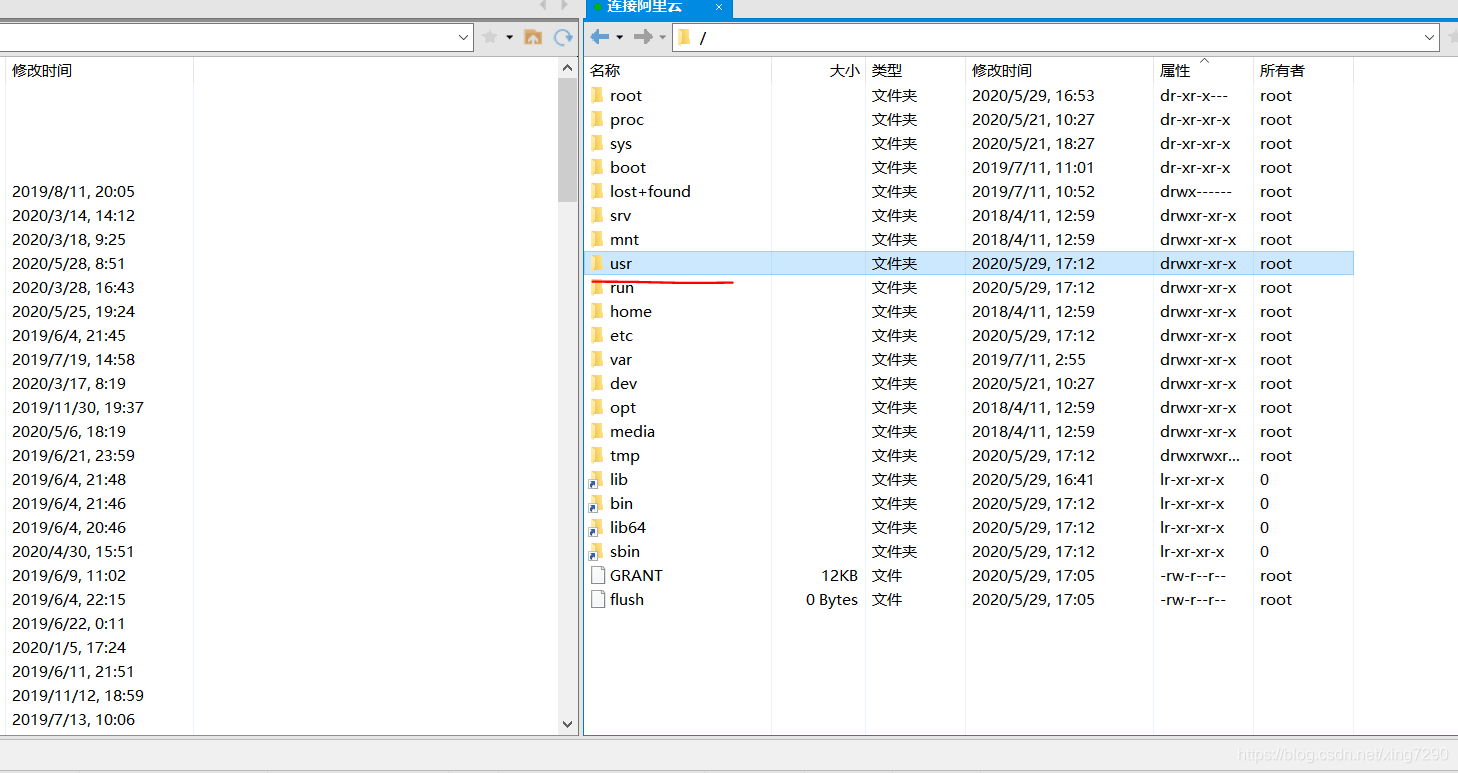Close the 连接阿里云 tab
The height and width of the screenshot is (773, 1458).
click(718, 7)
